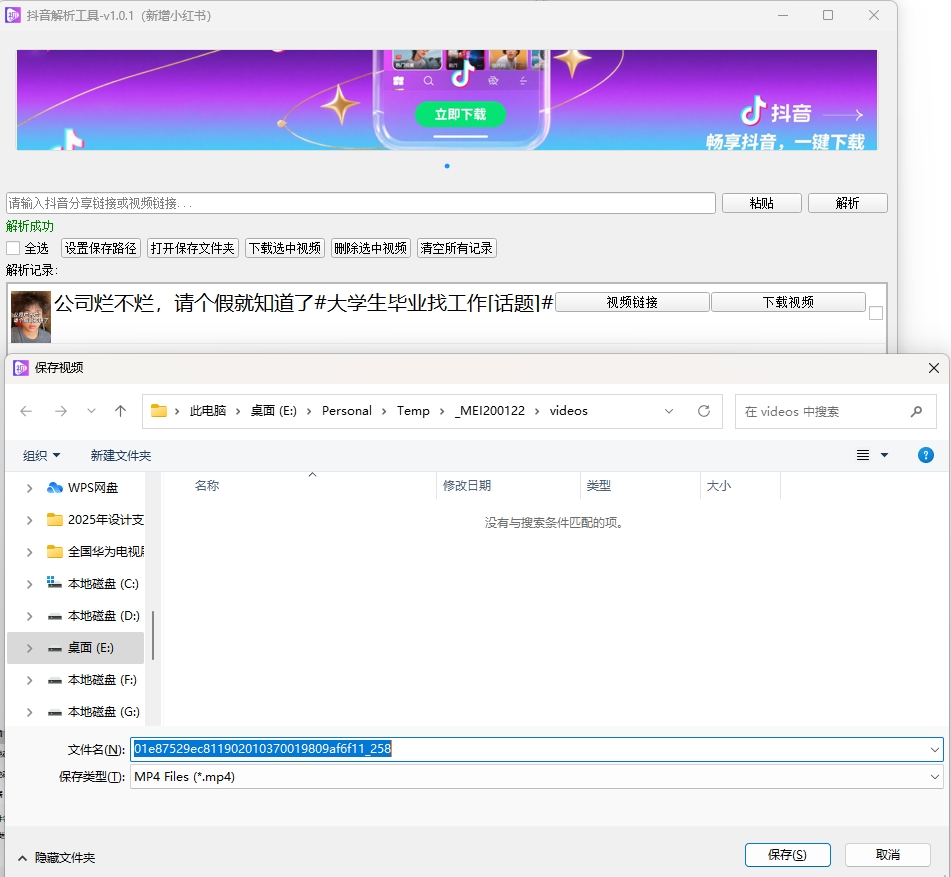Expand the address bar path history dropdown
This screenshot has width=951, height=877.
(x=669, y=411)
